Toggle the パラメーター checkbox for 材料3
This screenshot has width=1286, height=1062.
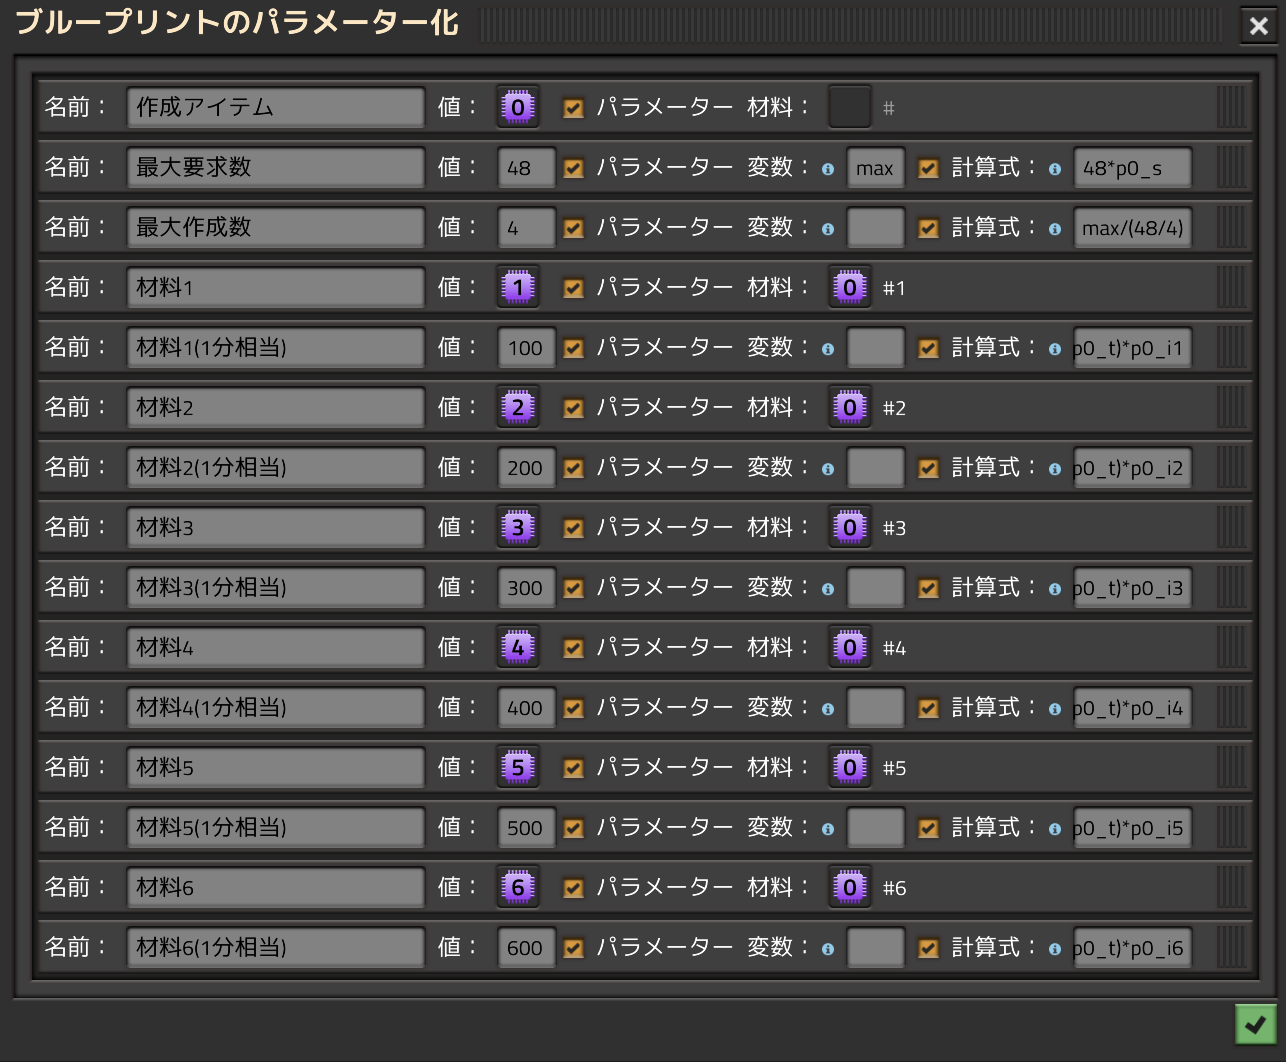(x=574, y=528)
